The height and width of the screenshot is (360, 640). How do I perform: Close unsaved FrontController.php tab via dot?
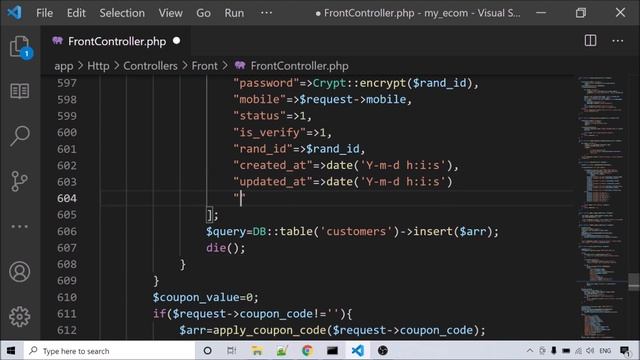pos(176,41)
